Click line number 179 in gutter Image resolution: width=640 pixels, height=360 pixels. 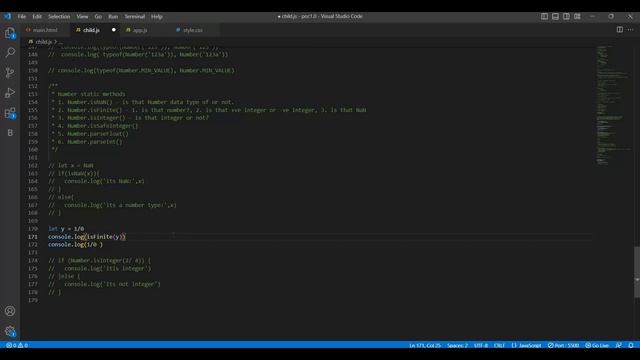click(x=33, y=300)
